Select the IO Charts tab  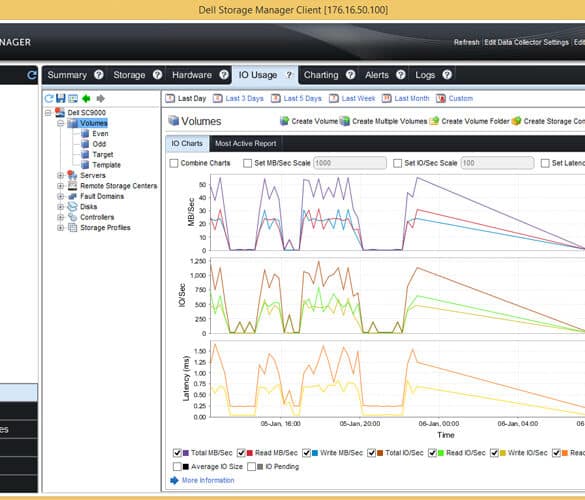pos(187,144)
